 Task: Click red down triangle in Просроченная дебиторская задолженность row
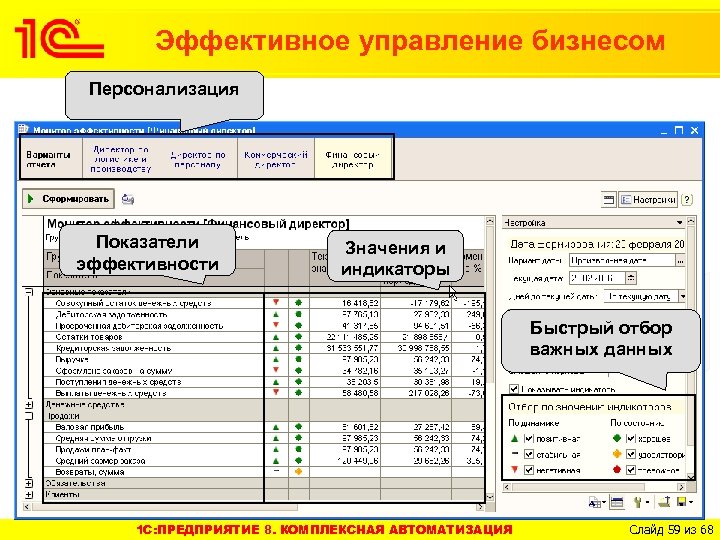coord(276,325)
